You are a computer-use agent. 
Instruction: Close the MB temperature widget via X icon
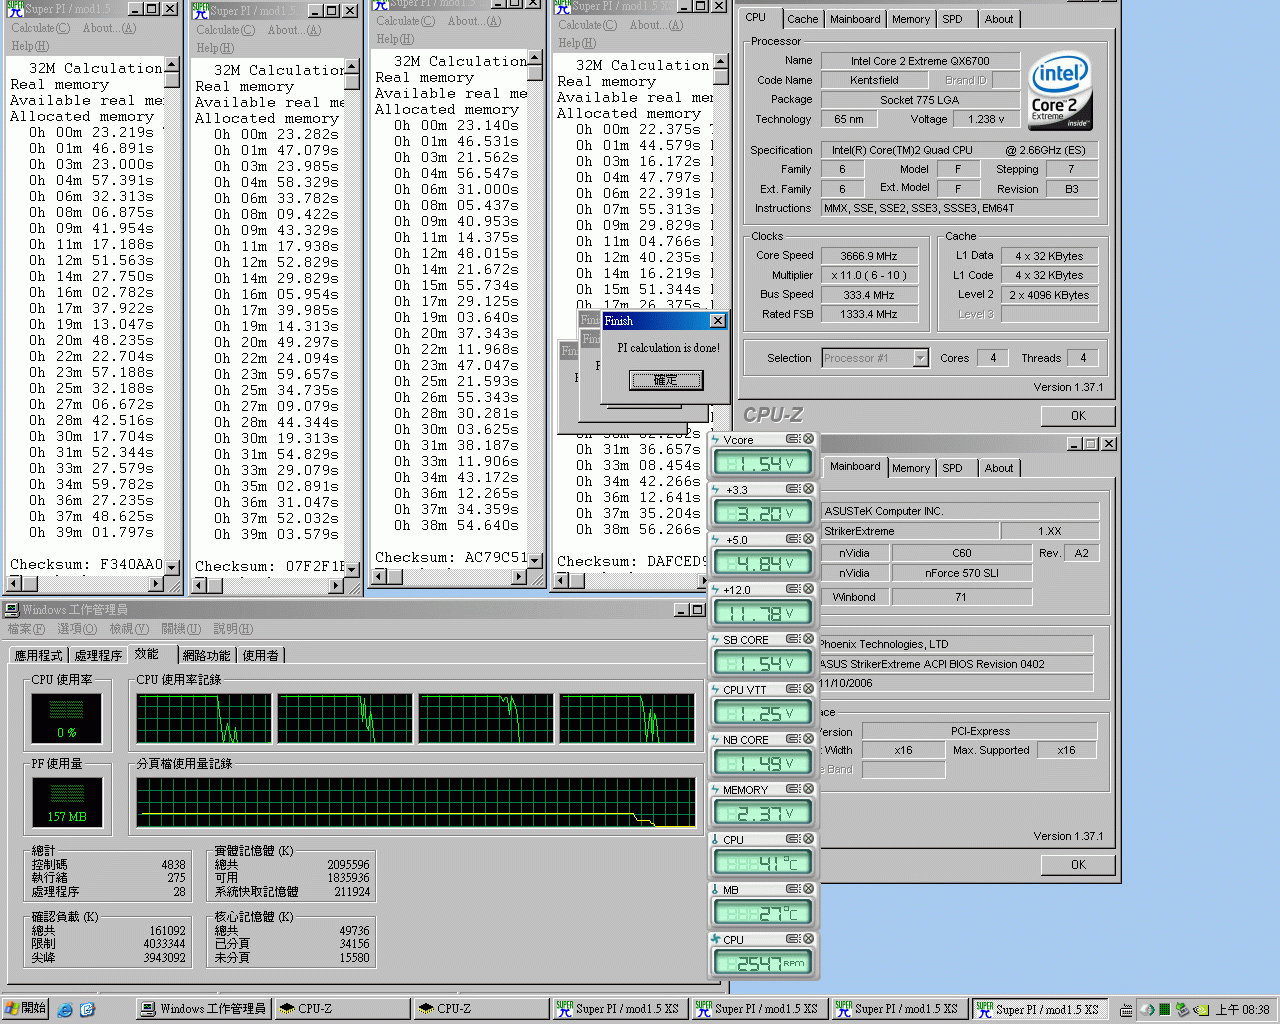pos(808,889)
